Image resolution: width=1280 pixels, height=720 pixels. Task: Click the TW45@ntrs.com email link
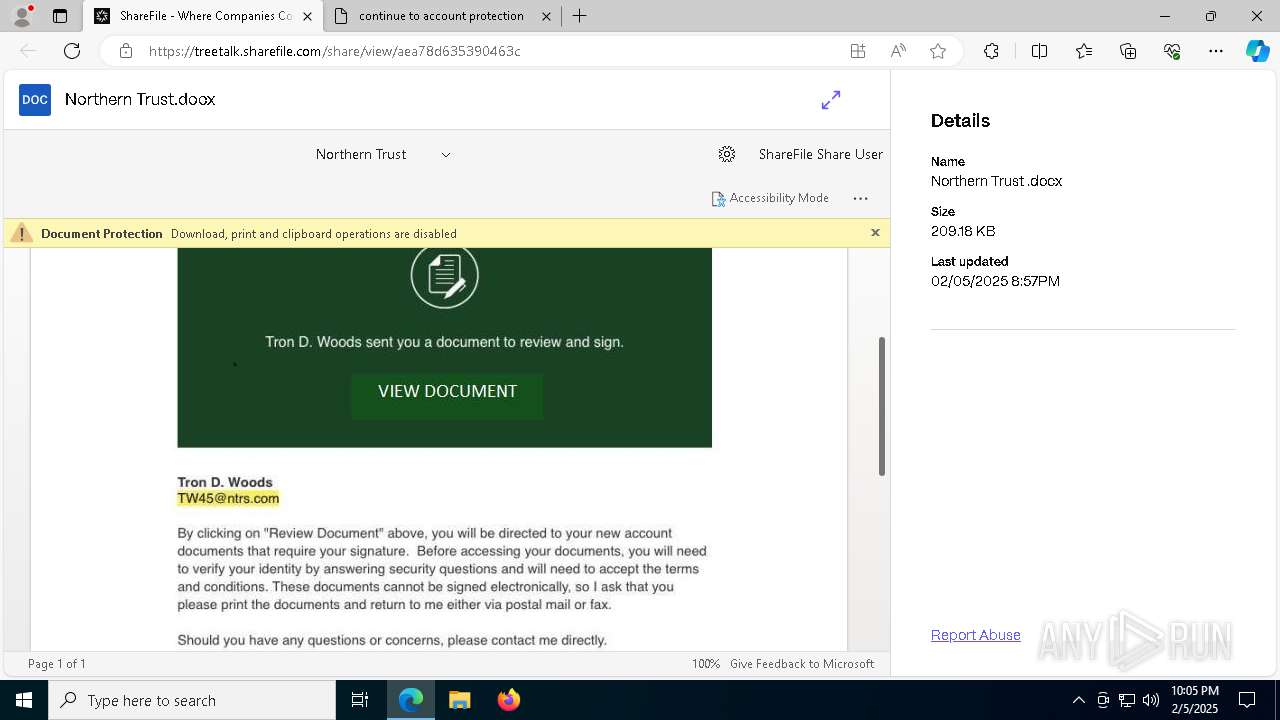coord(228,498)
